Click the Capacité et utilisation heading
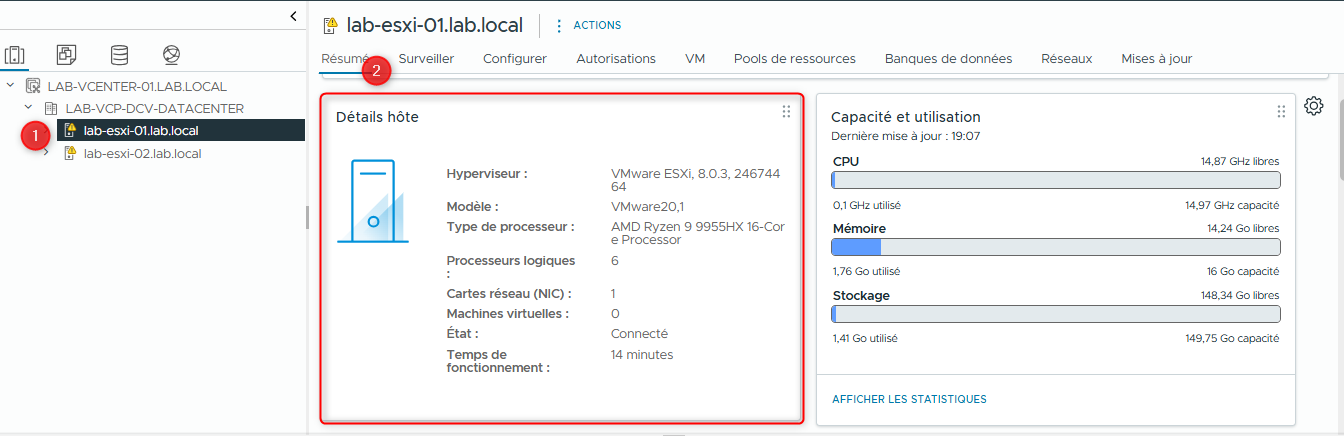The height and width of the screenshot is (436, 1344). (906, 117)
